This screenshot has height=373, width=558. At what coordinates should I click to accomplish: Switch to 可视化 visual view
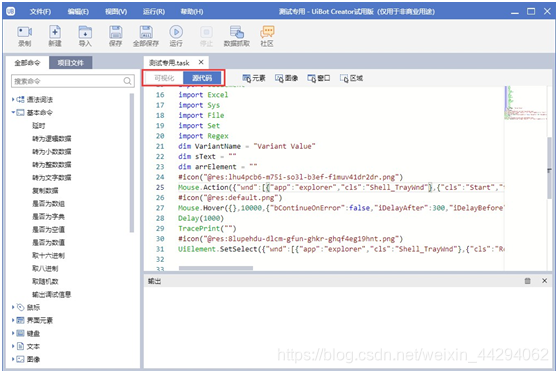pos(164,78)
